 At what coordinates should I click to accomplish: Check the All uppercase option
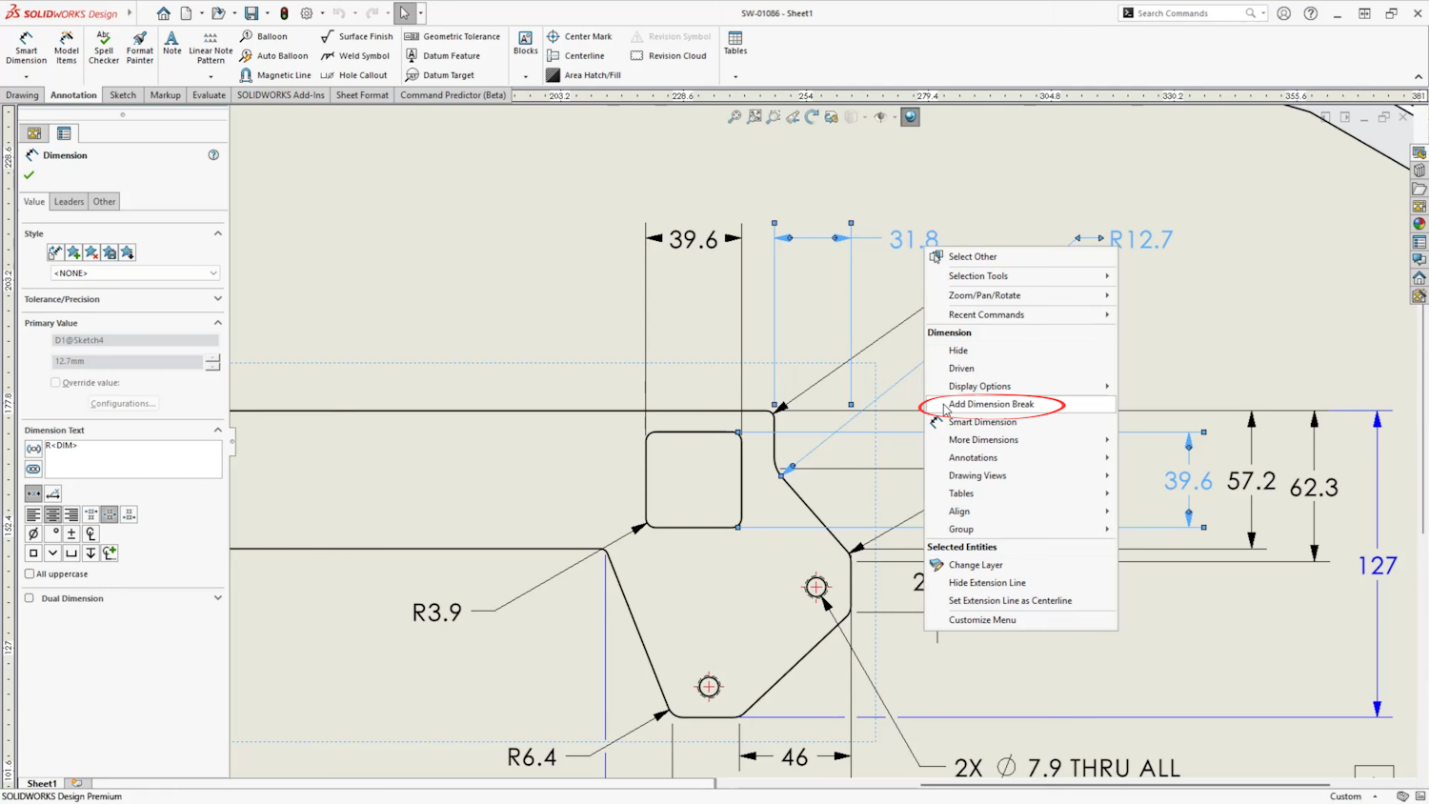[x=30, y=574]
